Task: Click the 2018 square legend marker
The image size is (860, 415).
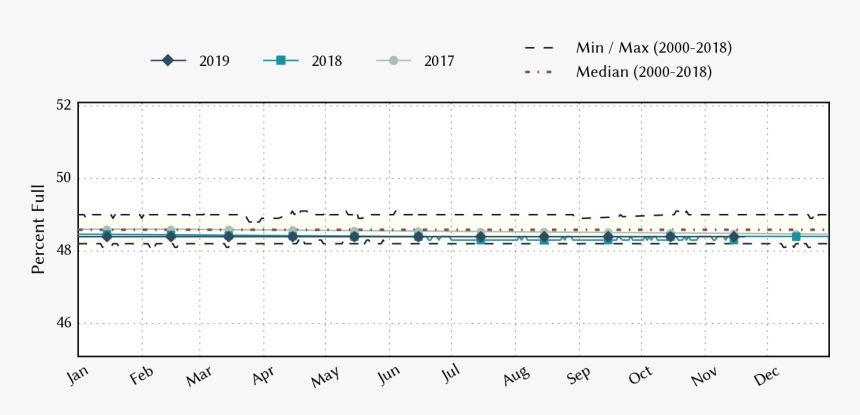Action: point(281,61)
